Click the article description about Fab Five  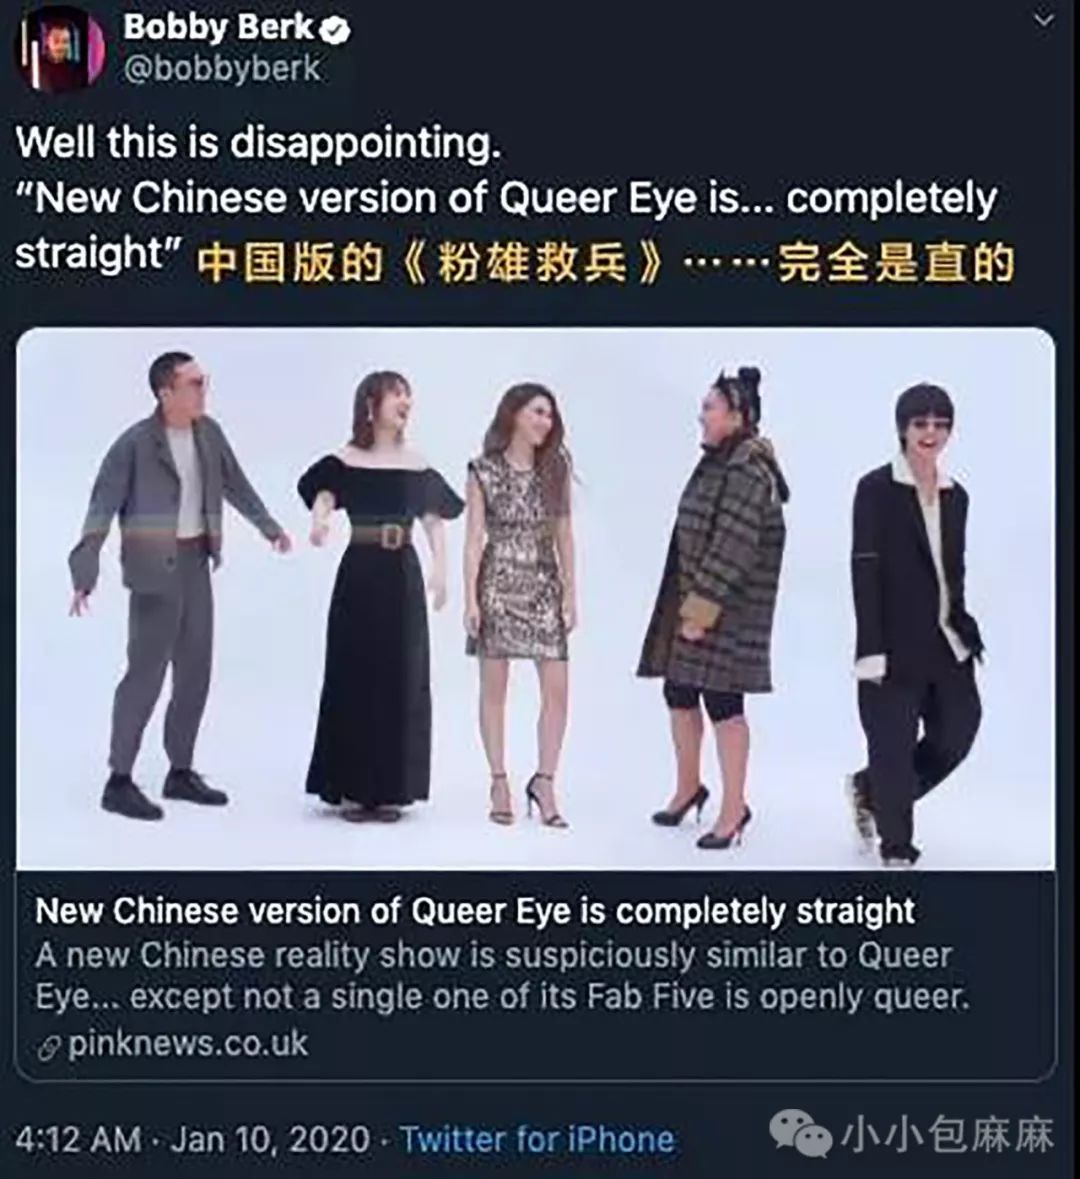click(502, 977)
